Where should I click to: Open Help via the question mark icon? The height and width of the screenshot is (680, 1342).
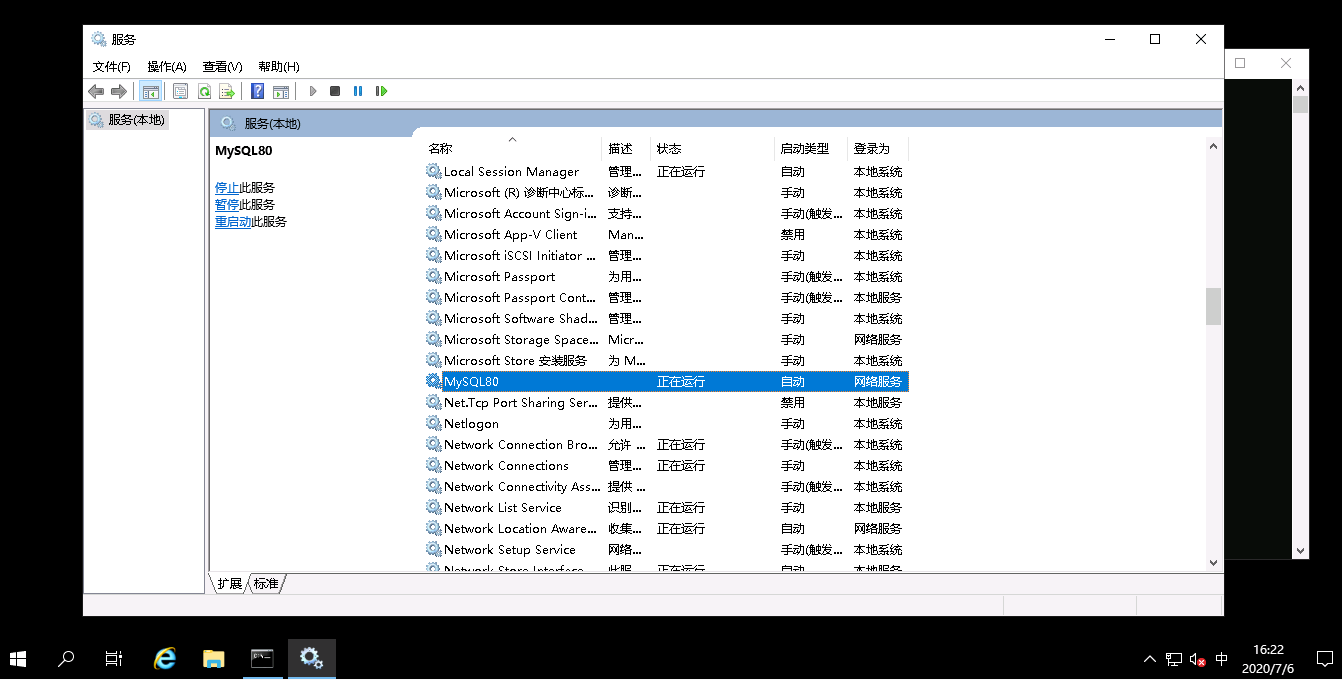click(258, 91)
